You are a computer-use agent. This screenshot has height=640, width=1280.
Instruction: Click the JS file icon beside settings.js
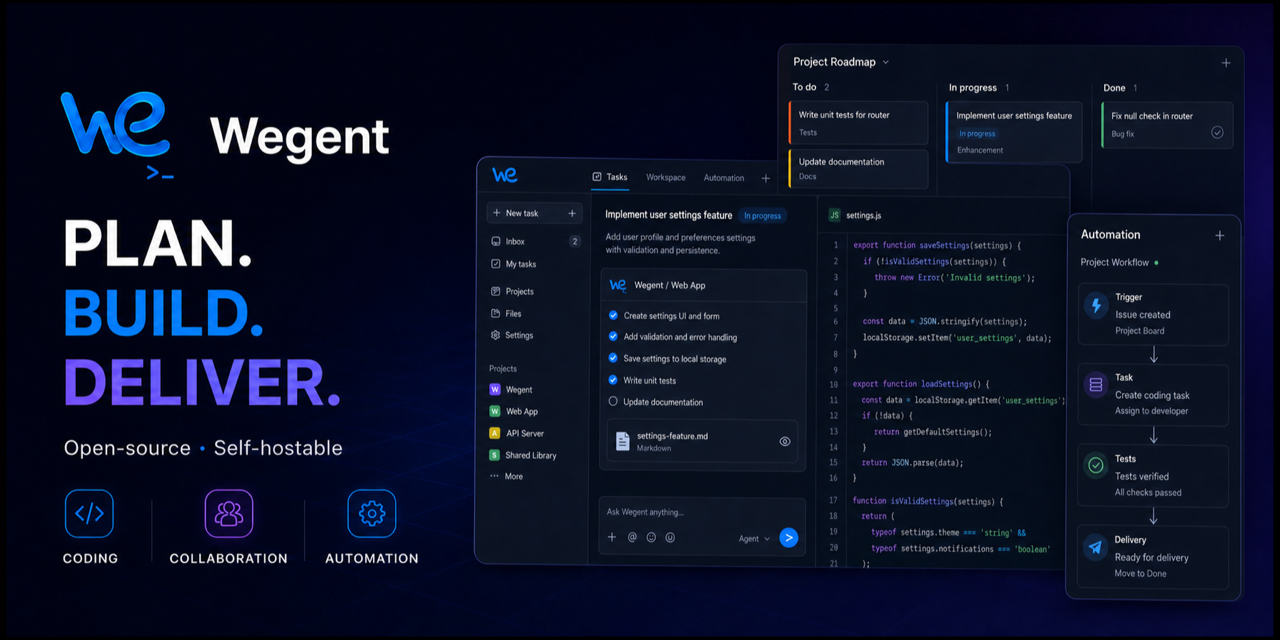point(834,215)
